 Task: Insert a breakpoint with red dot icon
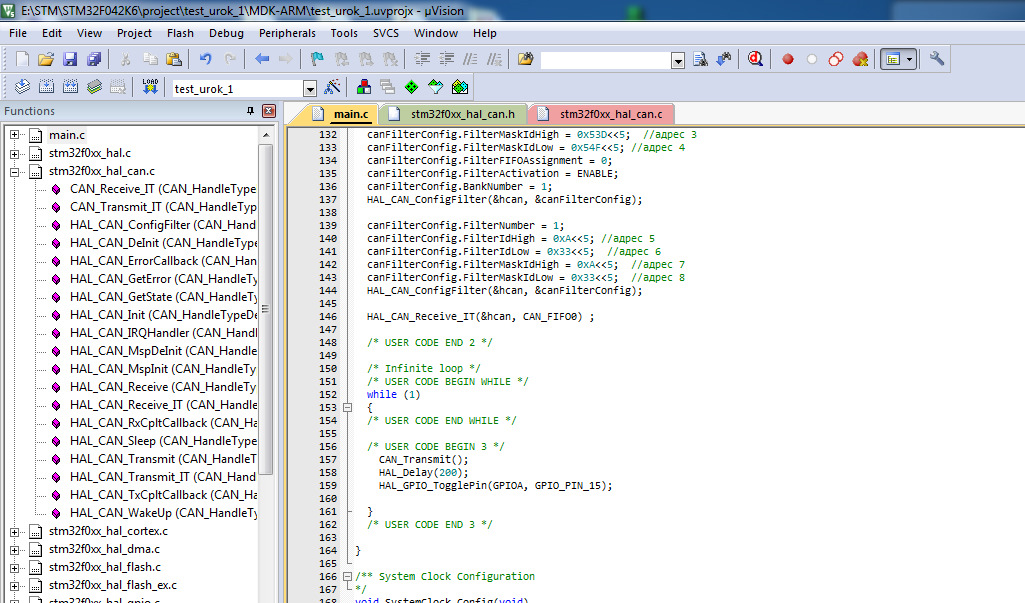[x=788, y=59]
